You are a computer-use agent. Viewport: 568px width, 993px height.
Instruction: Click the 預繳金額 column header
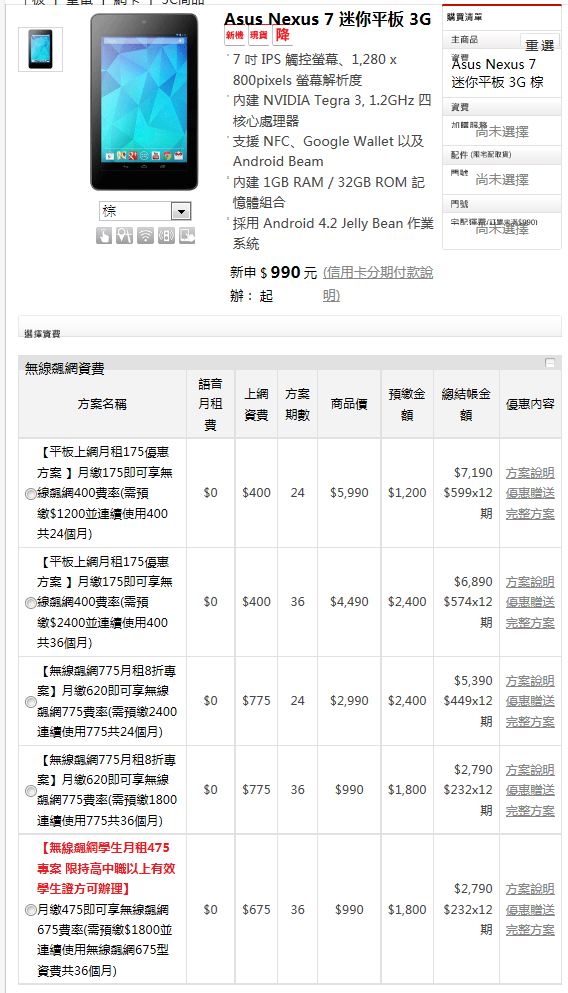[x=407, y=404]
